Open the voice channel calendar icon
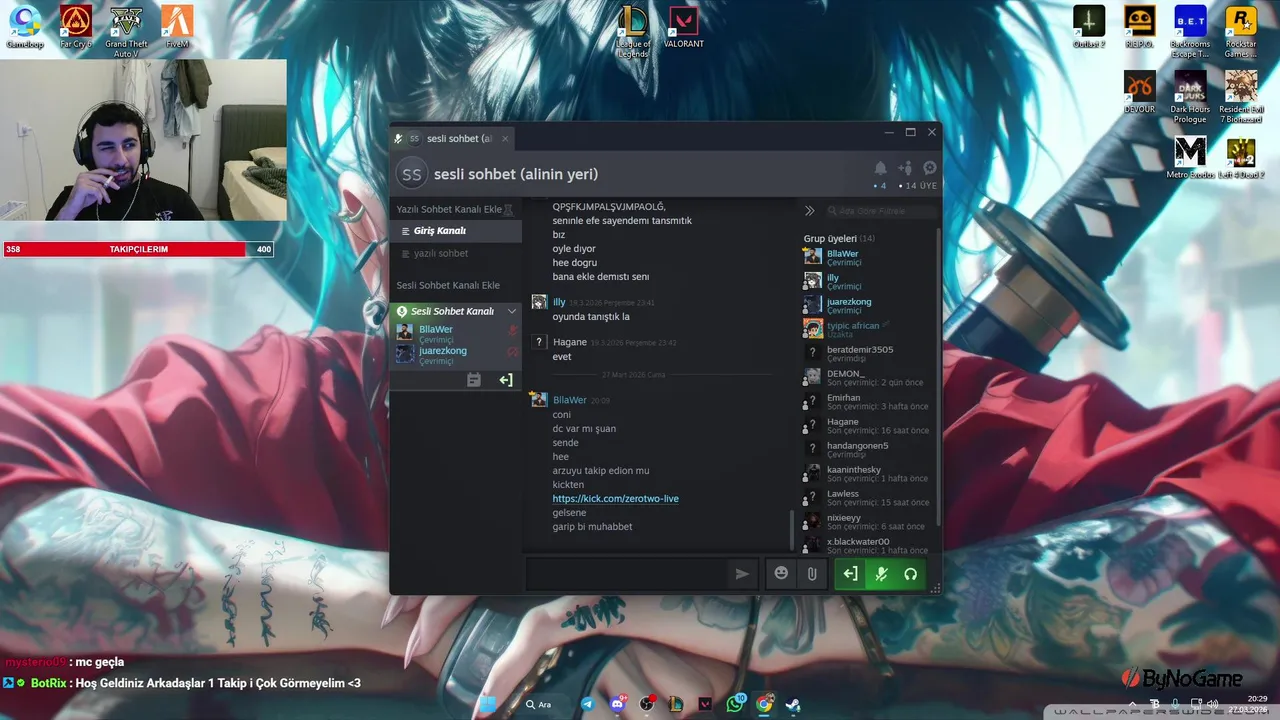Image resolution: width=1280 pixels, height=720 pixels. pyautogui.click(x=474, y=380)
